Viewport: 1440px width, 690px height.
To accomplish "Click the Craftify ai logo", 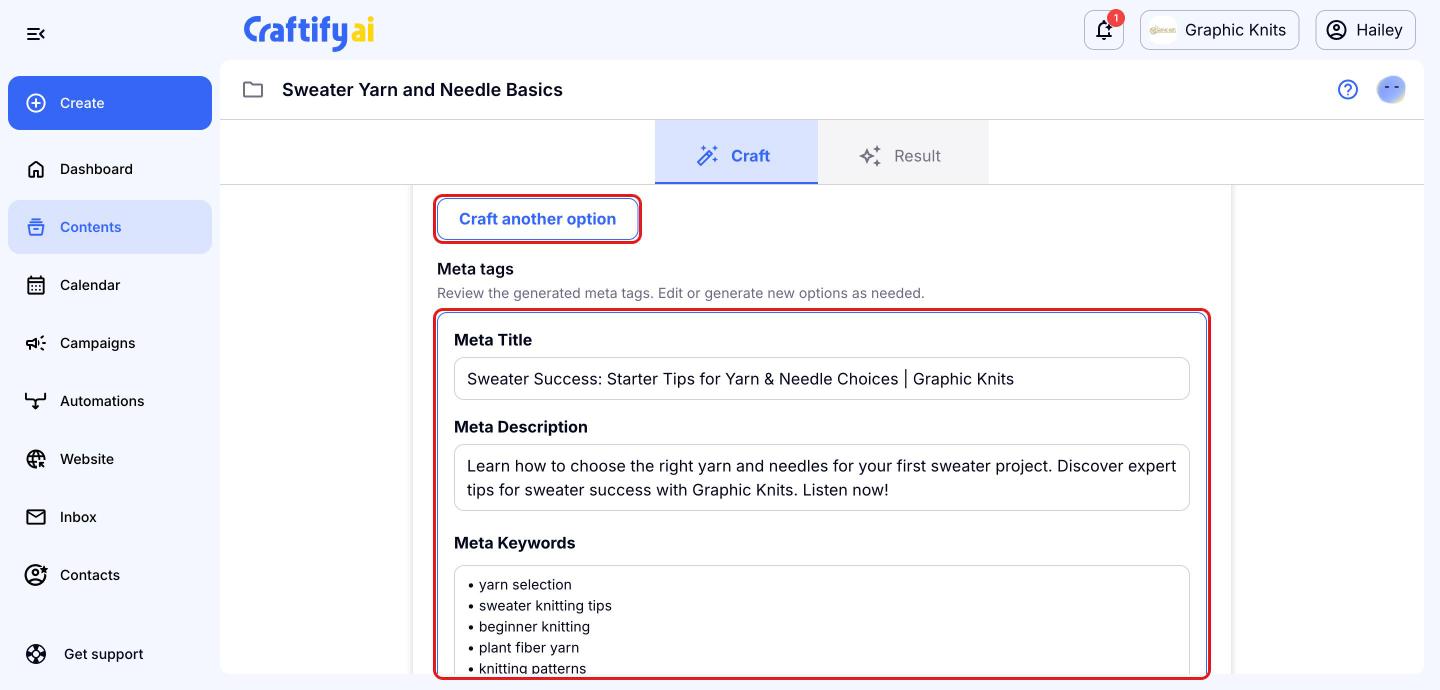I will [x=309, y=31].
